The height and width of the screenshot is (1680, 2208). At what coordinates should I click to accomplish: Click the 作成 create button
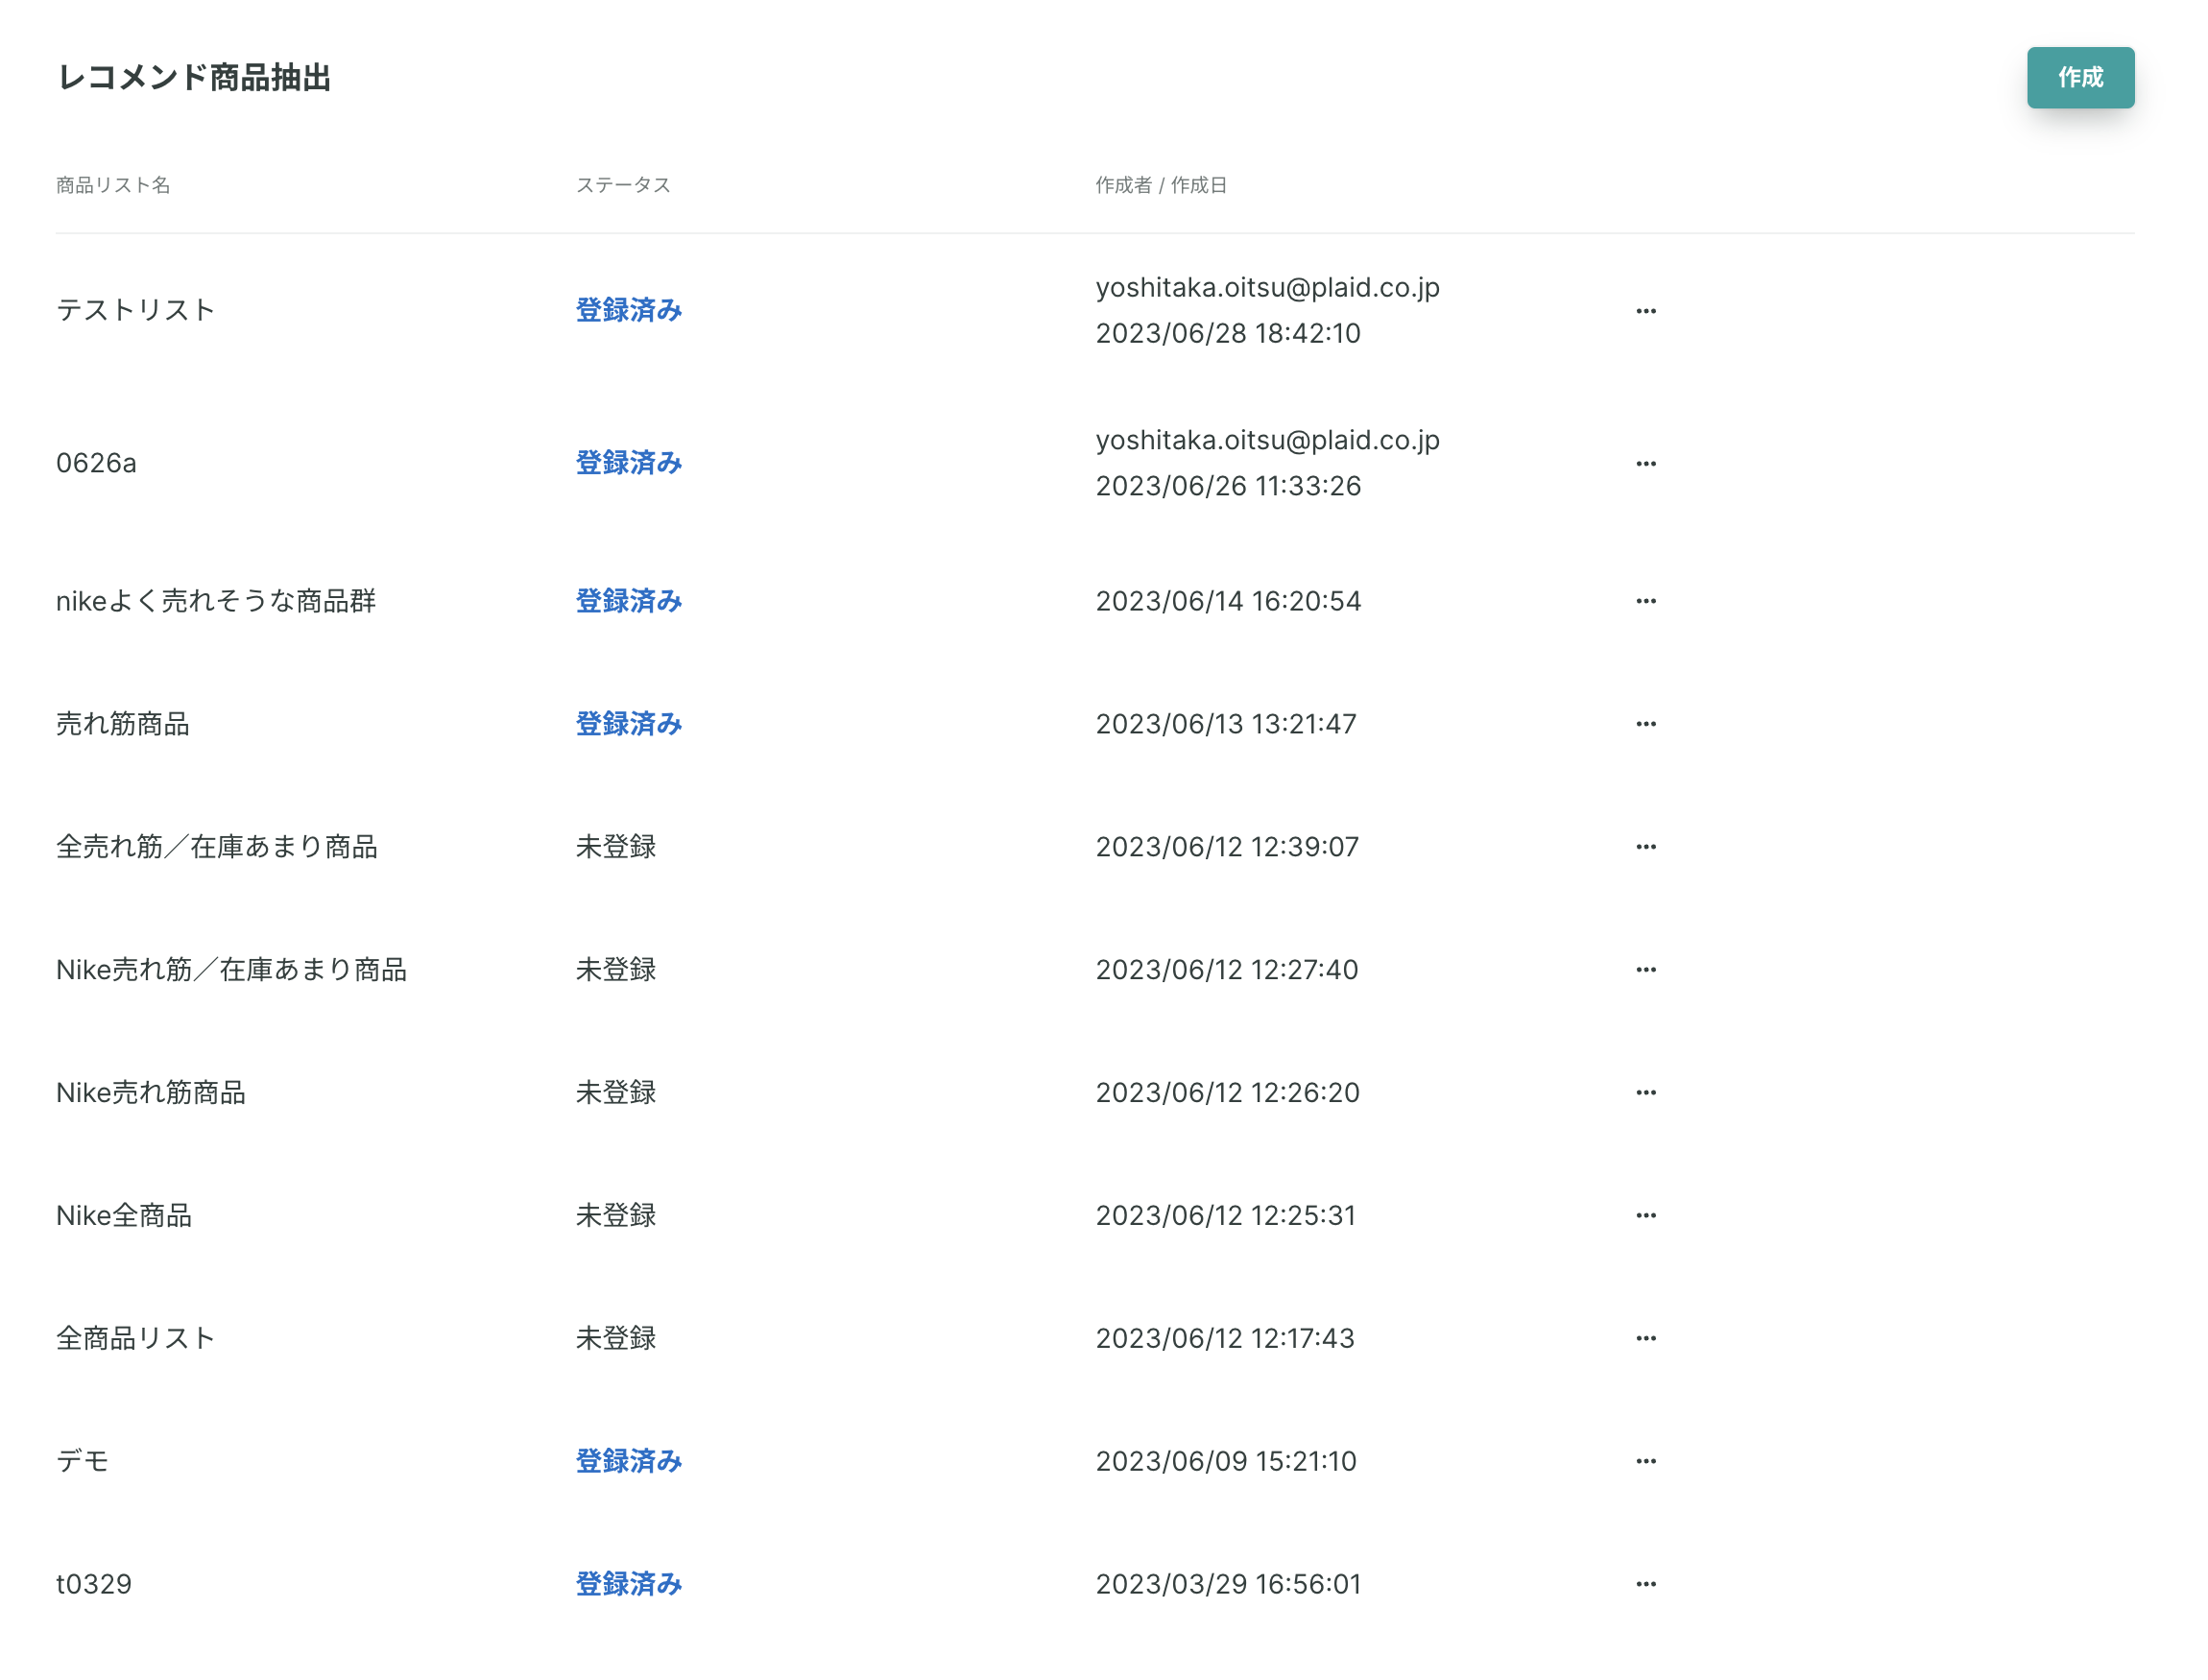[x=2079, y=77]
